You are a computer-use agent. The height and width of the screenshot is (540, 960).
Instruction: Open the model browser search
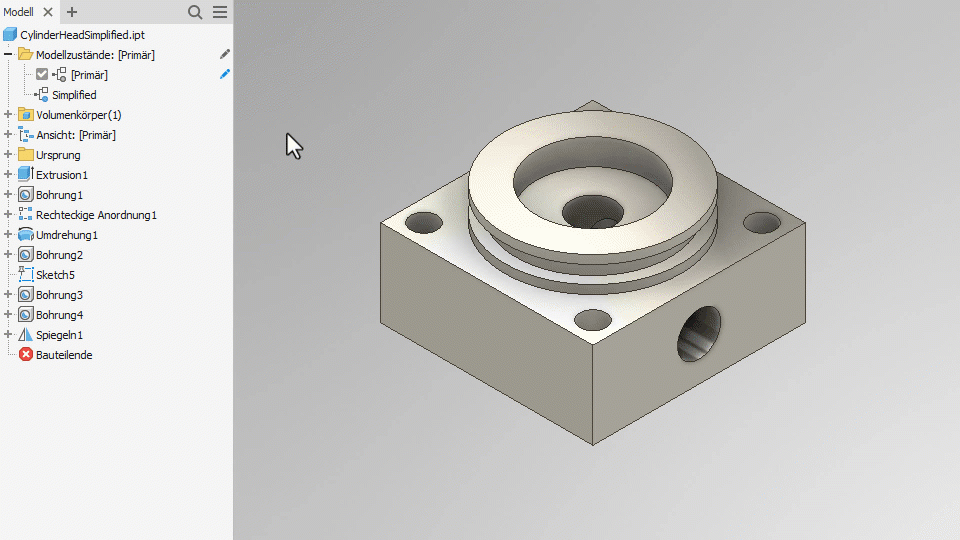point(195,12)
